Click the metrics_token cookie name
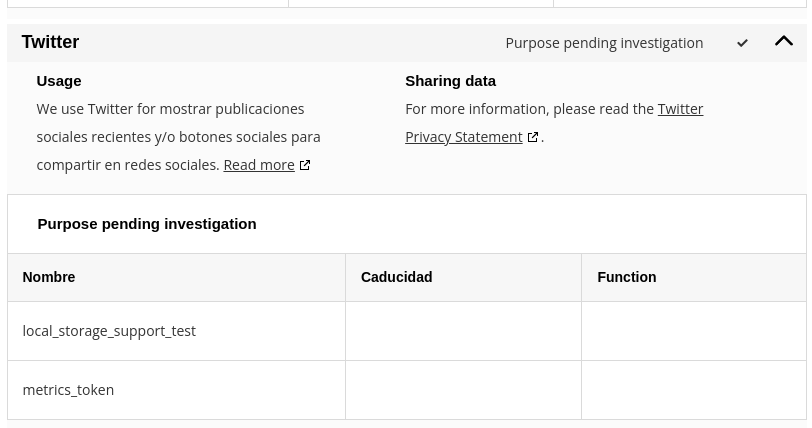 point(68,390)
